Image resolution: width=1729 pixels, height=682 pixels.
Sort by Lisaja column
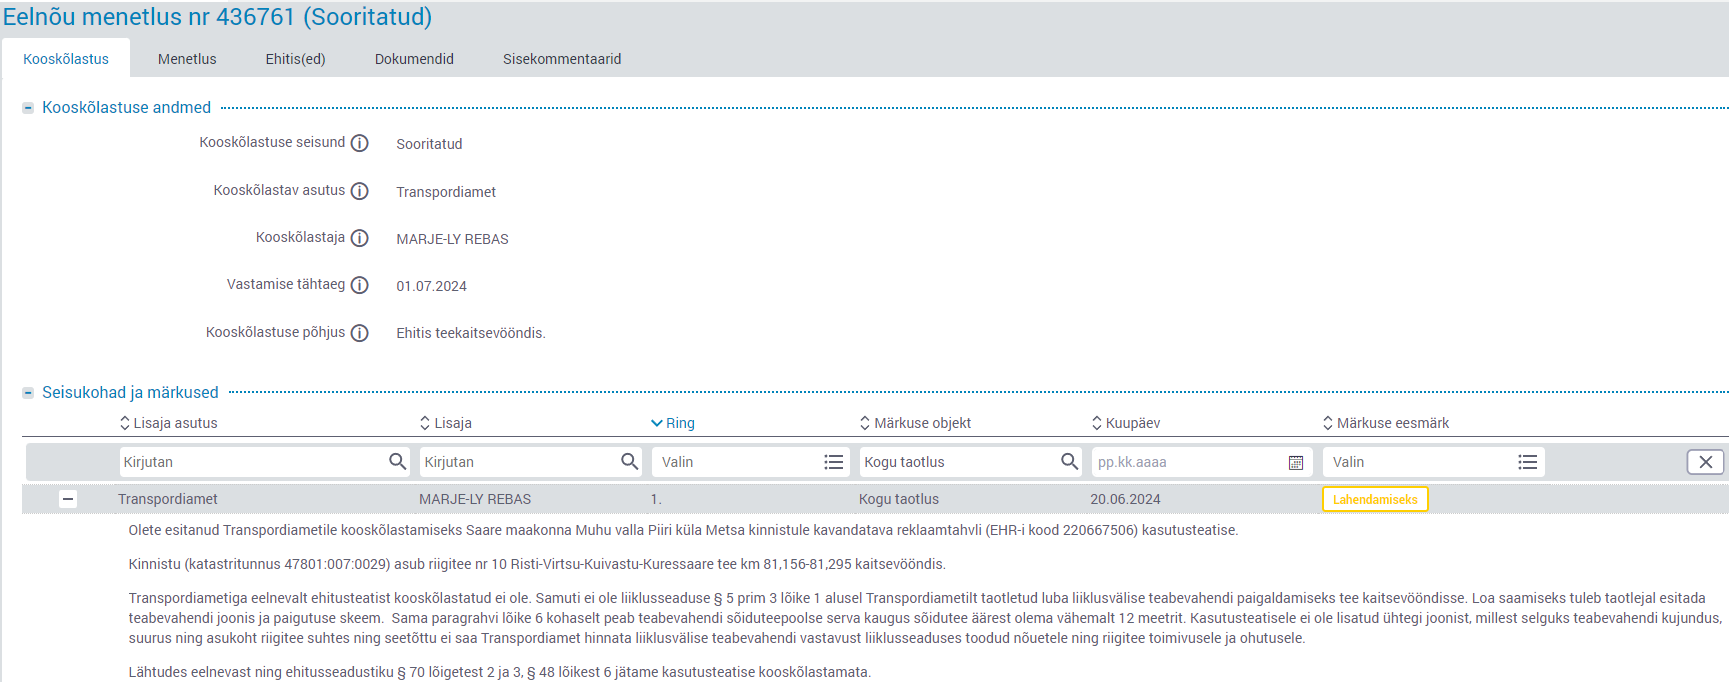[x=445, y=423]
